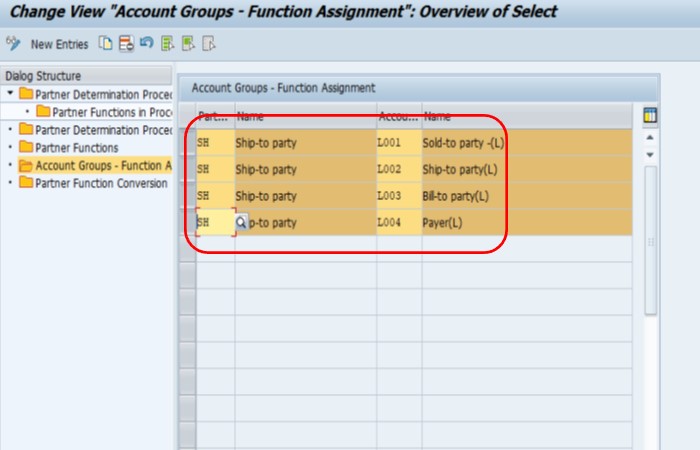
Task: Select Account Groups - Function Assignment node
Action: (x=95, y=166)
